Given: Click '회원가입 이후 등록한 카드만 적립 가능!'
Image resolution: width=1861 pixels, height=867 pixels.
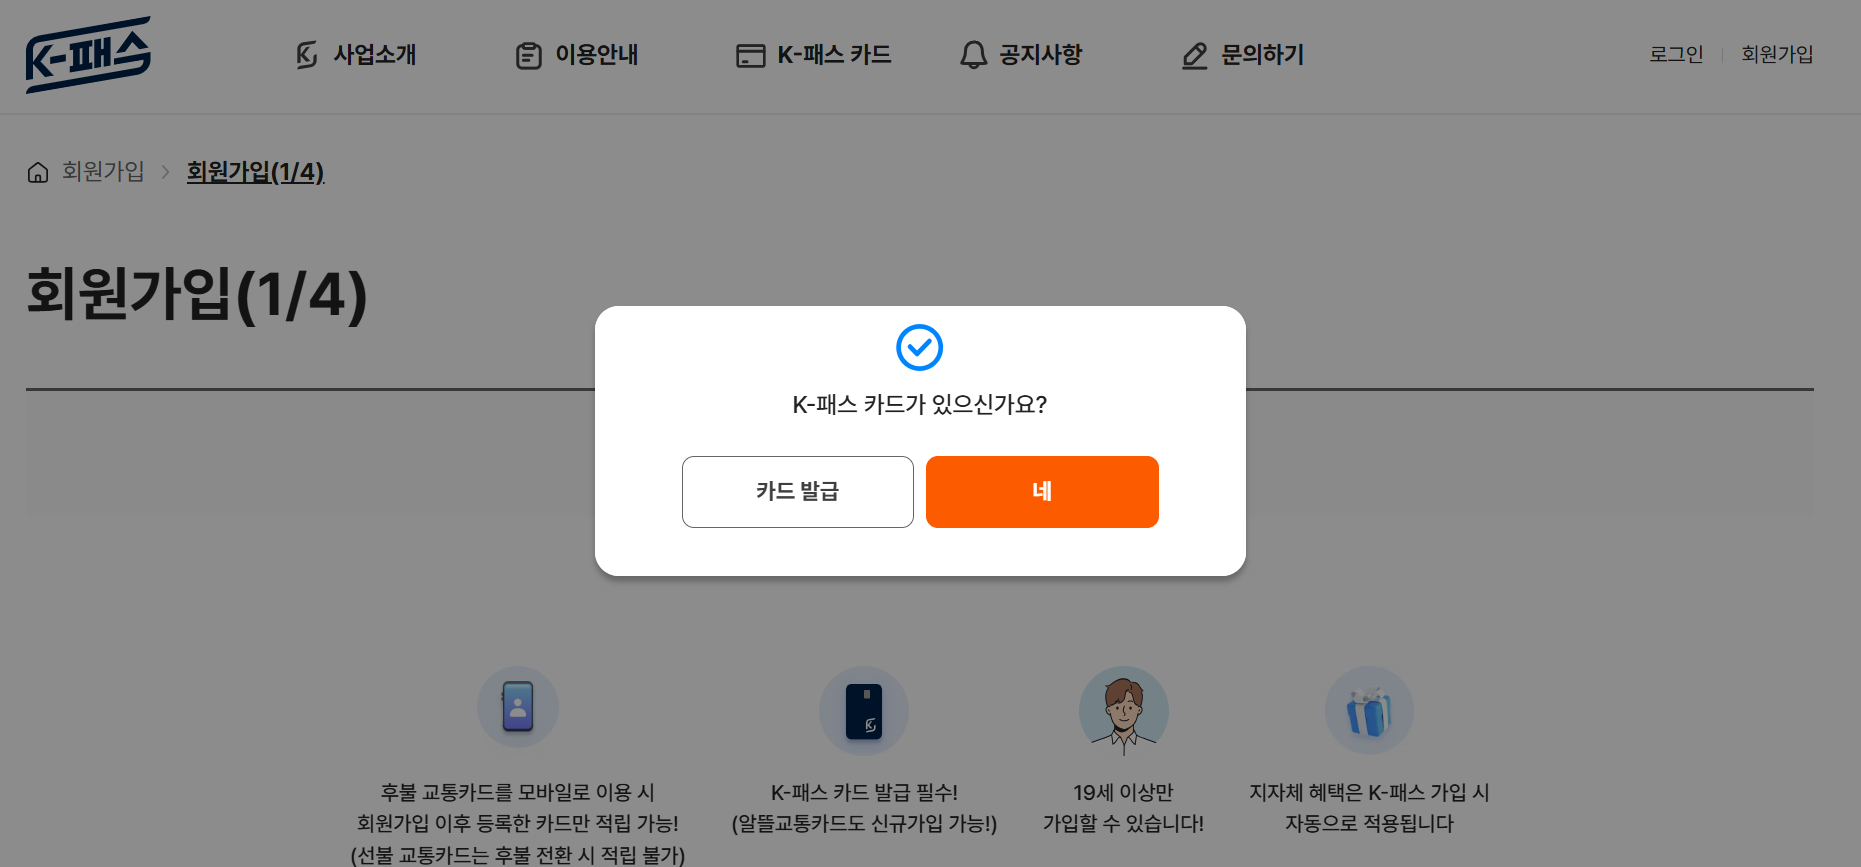Looking at the screenshot, I should (518, 824).
